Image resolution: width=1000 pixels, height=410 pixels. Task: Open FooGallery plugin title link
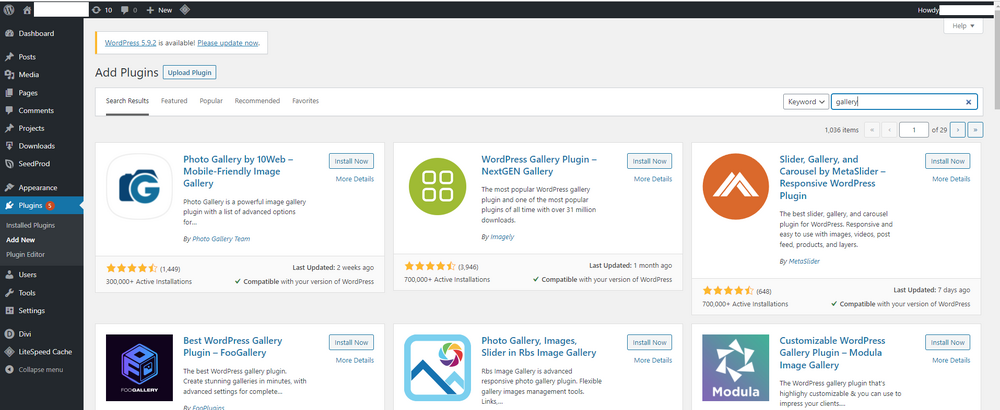tap(232, 346)
